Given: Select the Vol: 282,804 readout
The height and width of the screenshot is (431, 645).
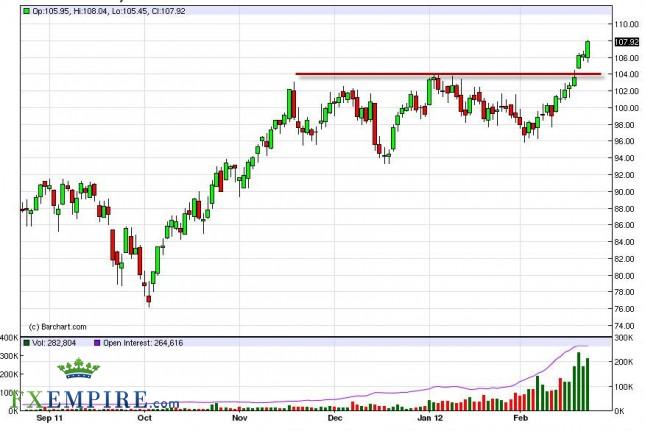Looking at the screenshot, I should (x=54, y=343).
